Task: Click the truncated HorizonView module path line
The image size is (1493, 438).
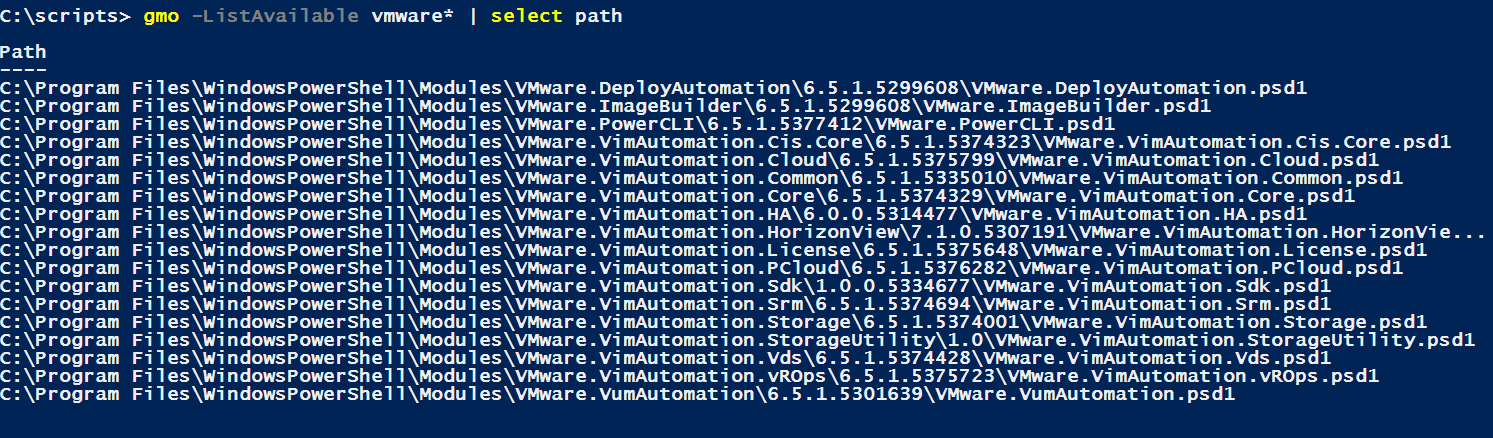Action: click(744, 232)
